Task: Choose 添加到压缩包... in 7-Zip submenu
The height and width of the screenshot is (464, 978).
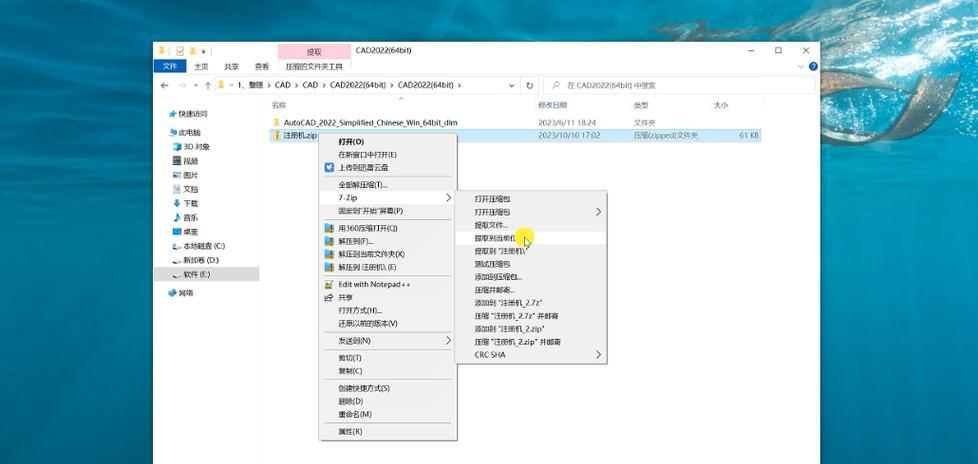Action: pos(498,277)
